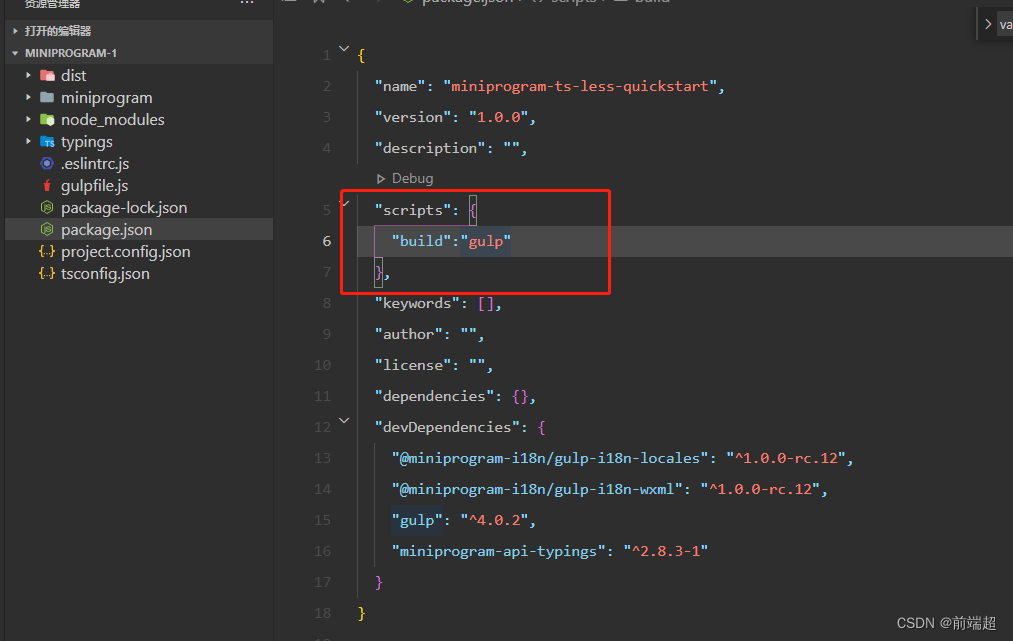Click the package-lock.json node icon
The width and height of the screenshot is (1013, 641).
(x=47, y=207)
